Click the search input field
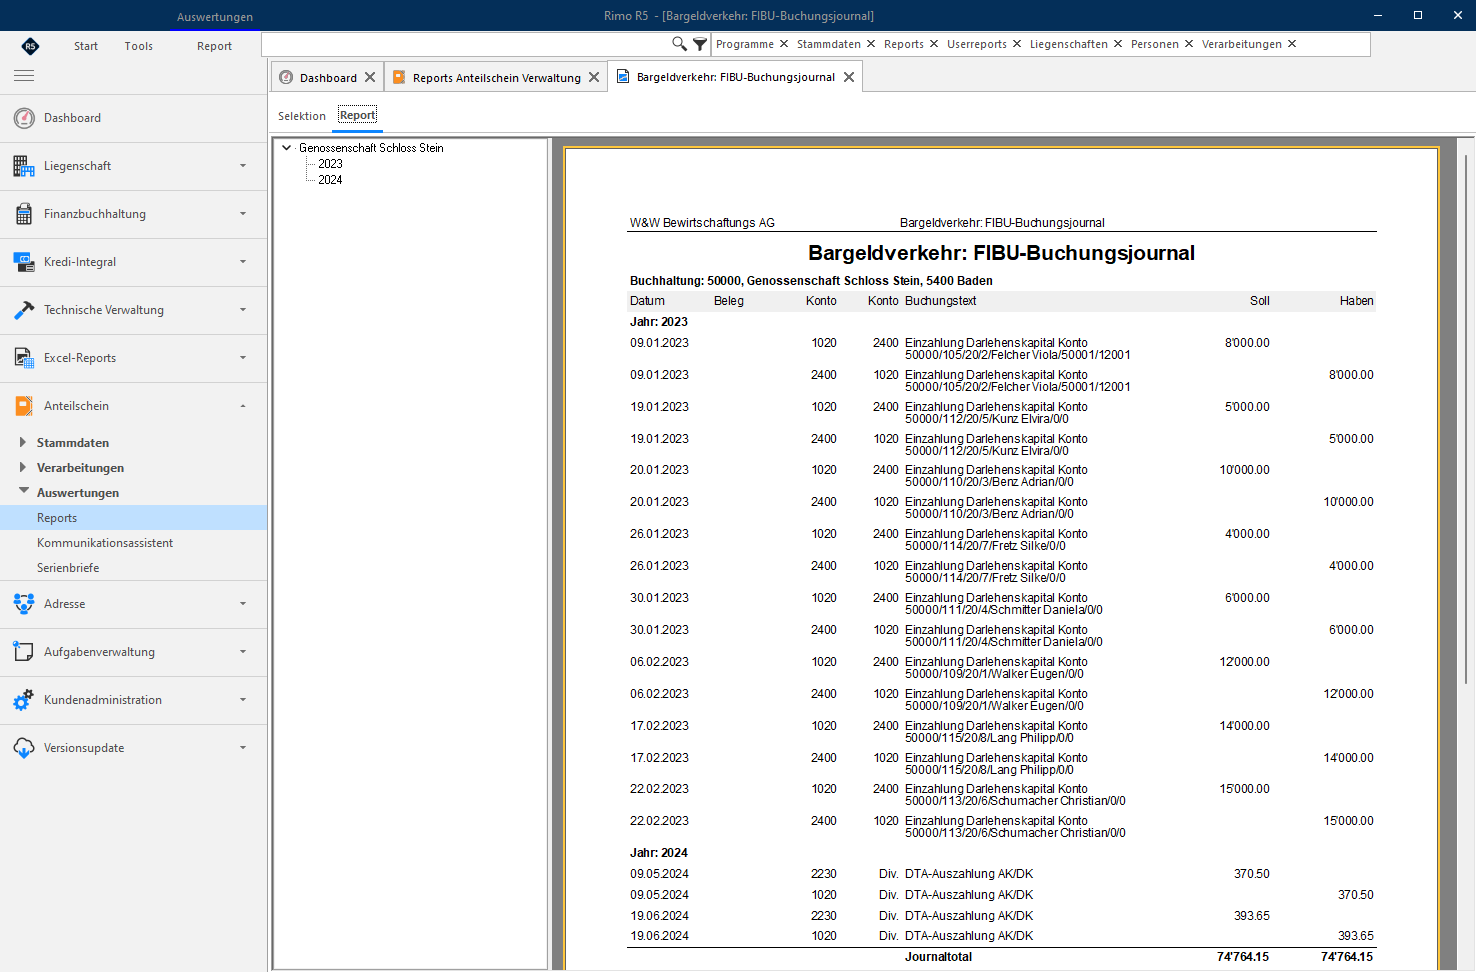Screen dimensions: 1476x972 (x=466, y=44)
